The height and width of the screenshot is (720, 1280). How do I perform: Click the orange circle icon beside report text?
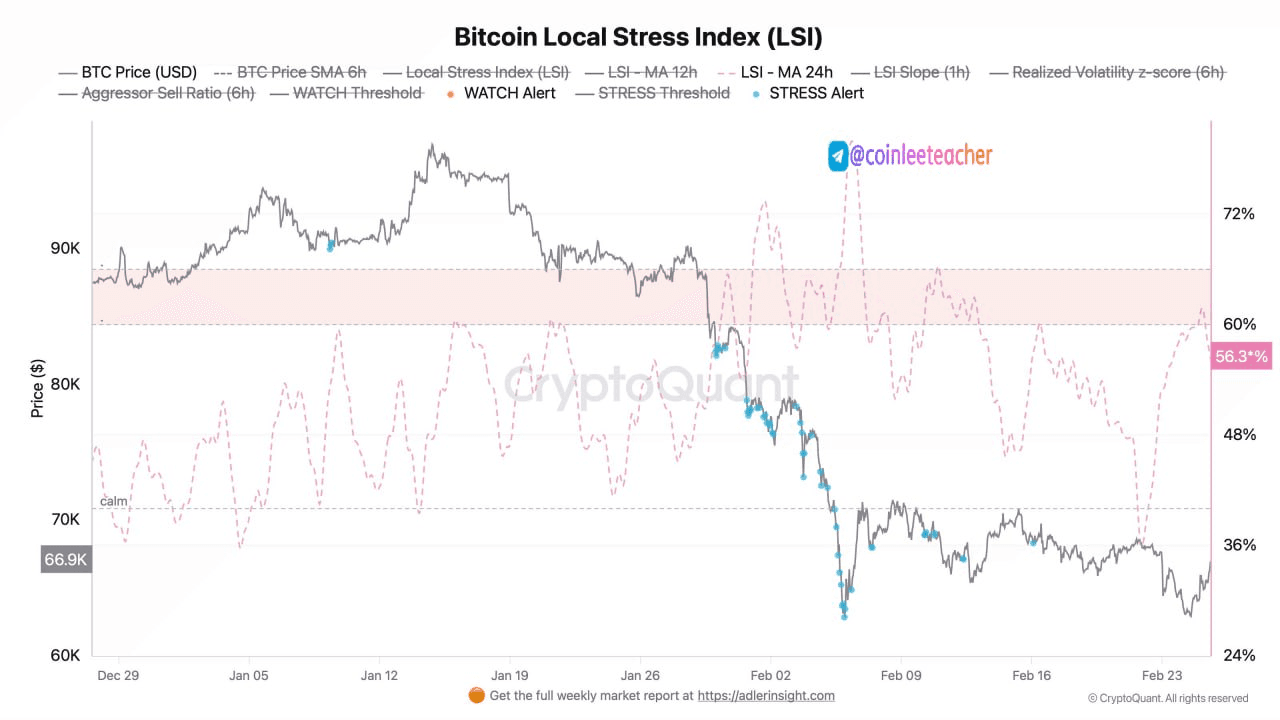[x=477, y=695]
